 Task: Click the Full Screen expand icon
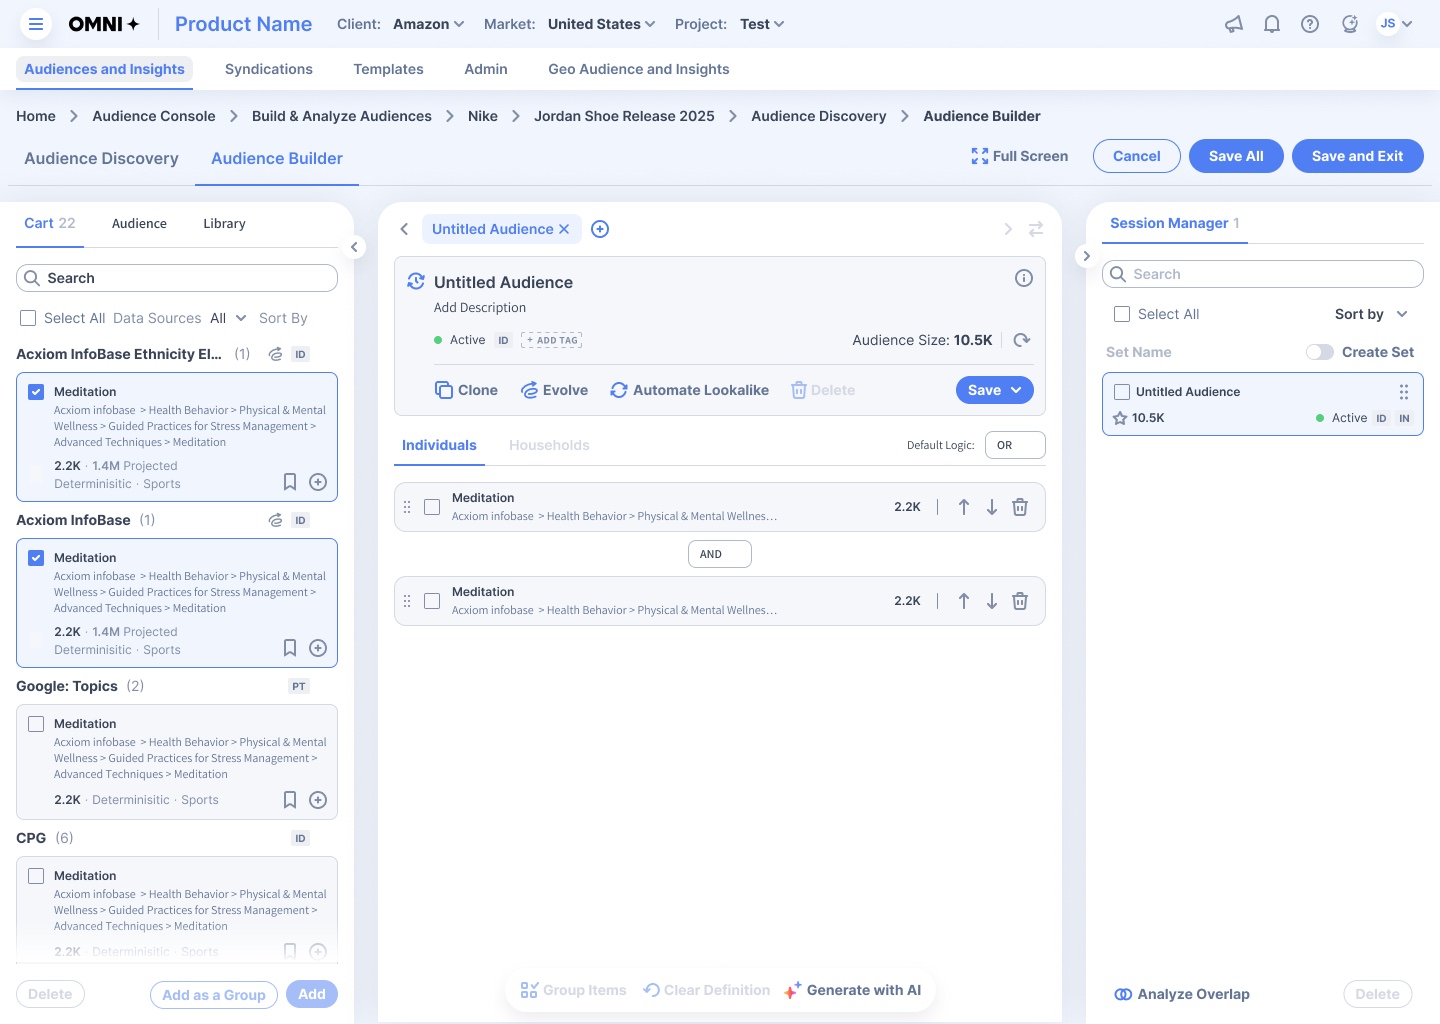[980, 156]
